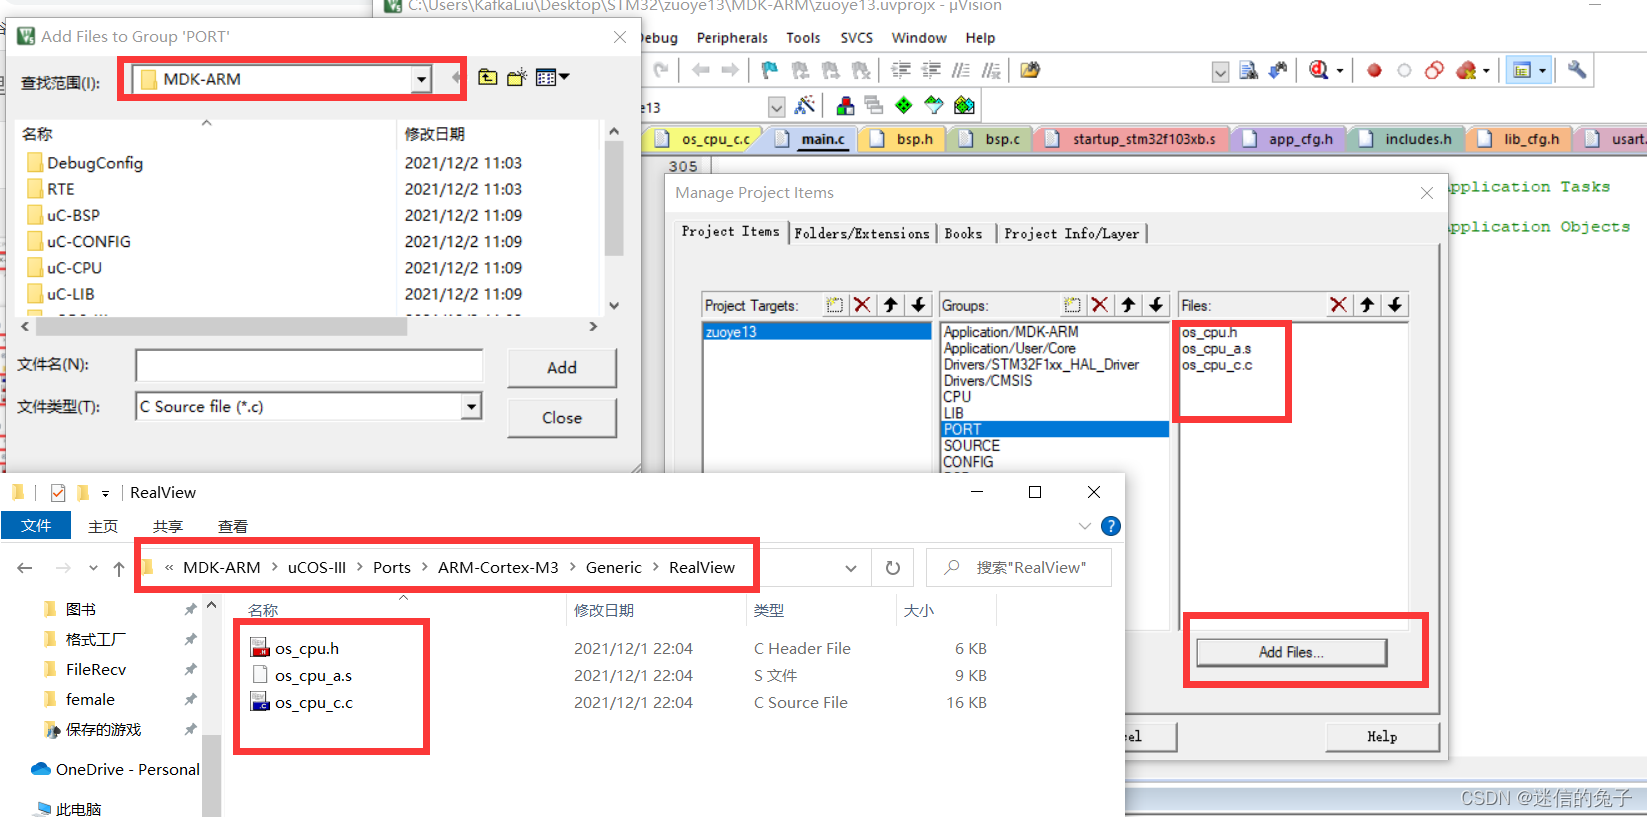Click the Start/Stop Debug Session icon
Viewport: 1647px width, 817px height.
(x=1319, y=70)
